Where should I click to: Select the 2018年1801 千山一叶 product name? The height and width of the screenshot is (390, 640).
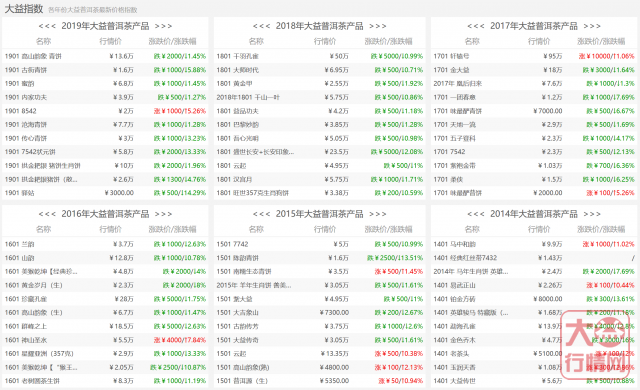click(x=248, y=97)
